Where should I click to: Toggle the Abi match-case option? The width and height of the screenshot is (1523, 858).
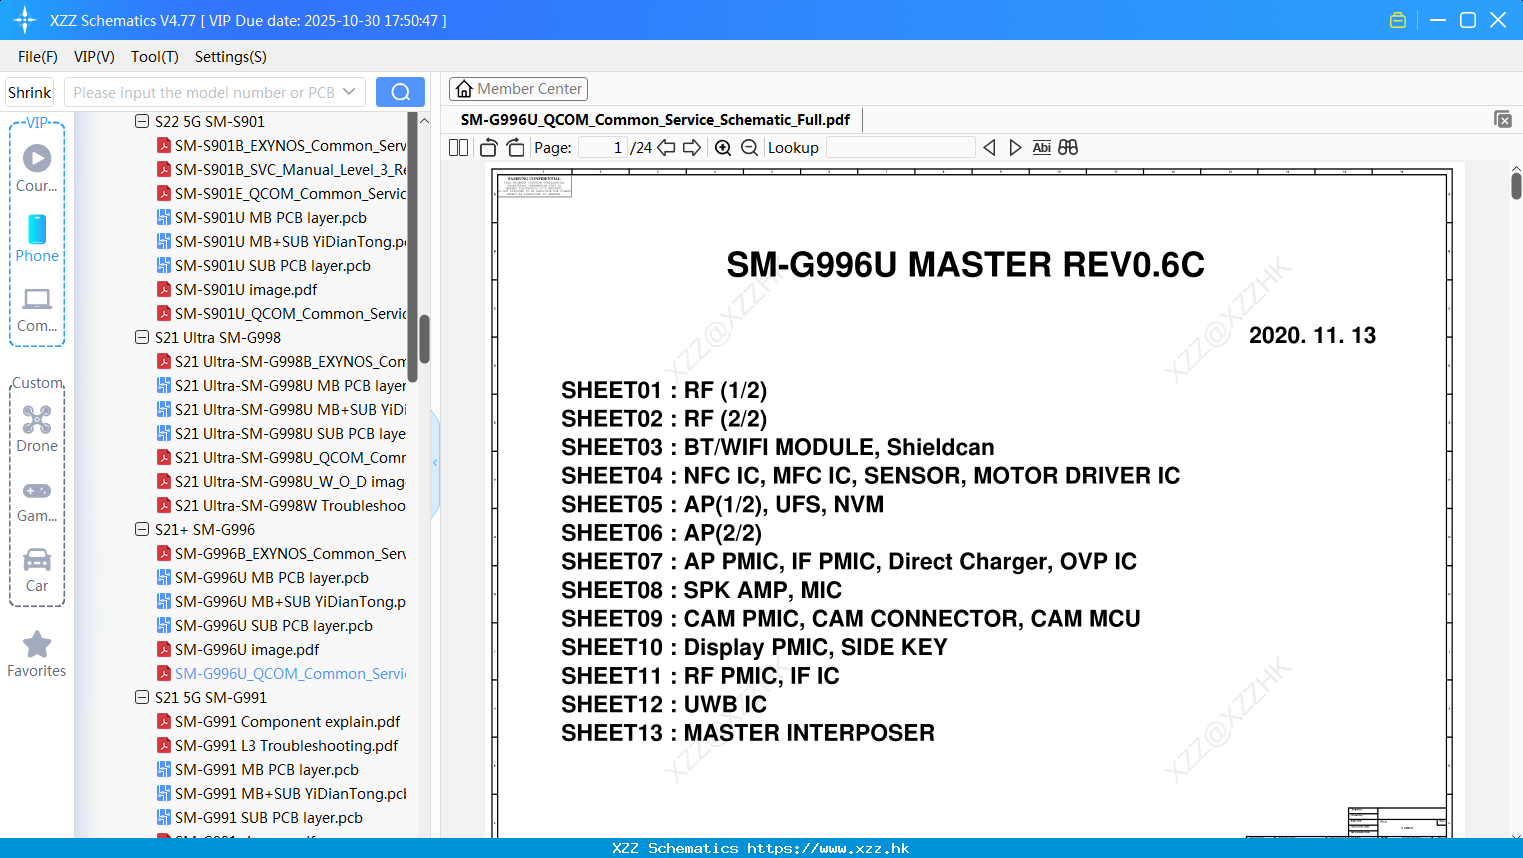[x=1042, y=147]
